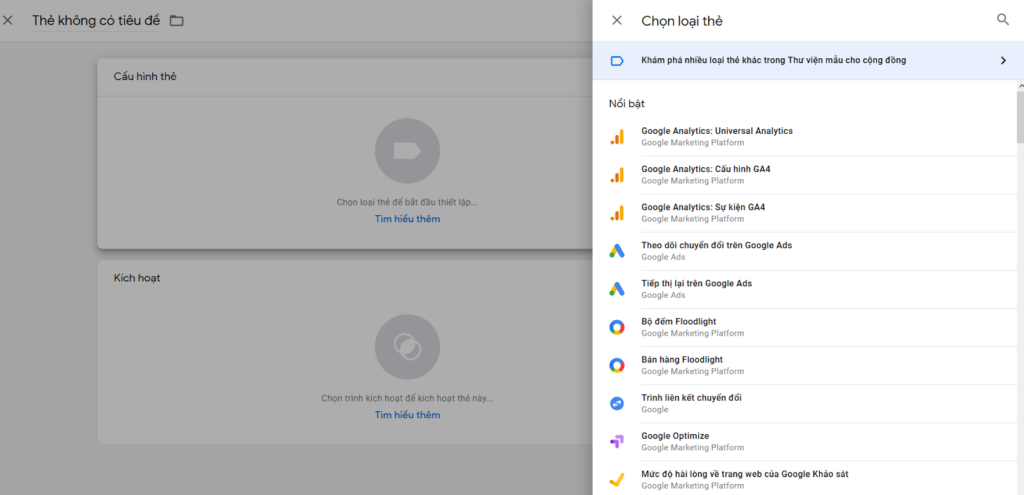Click the Nổi bật section label
This screenshot has height=495, width=1024.
(627, 104)
